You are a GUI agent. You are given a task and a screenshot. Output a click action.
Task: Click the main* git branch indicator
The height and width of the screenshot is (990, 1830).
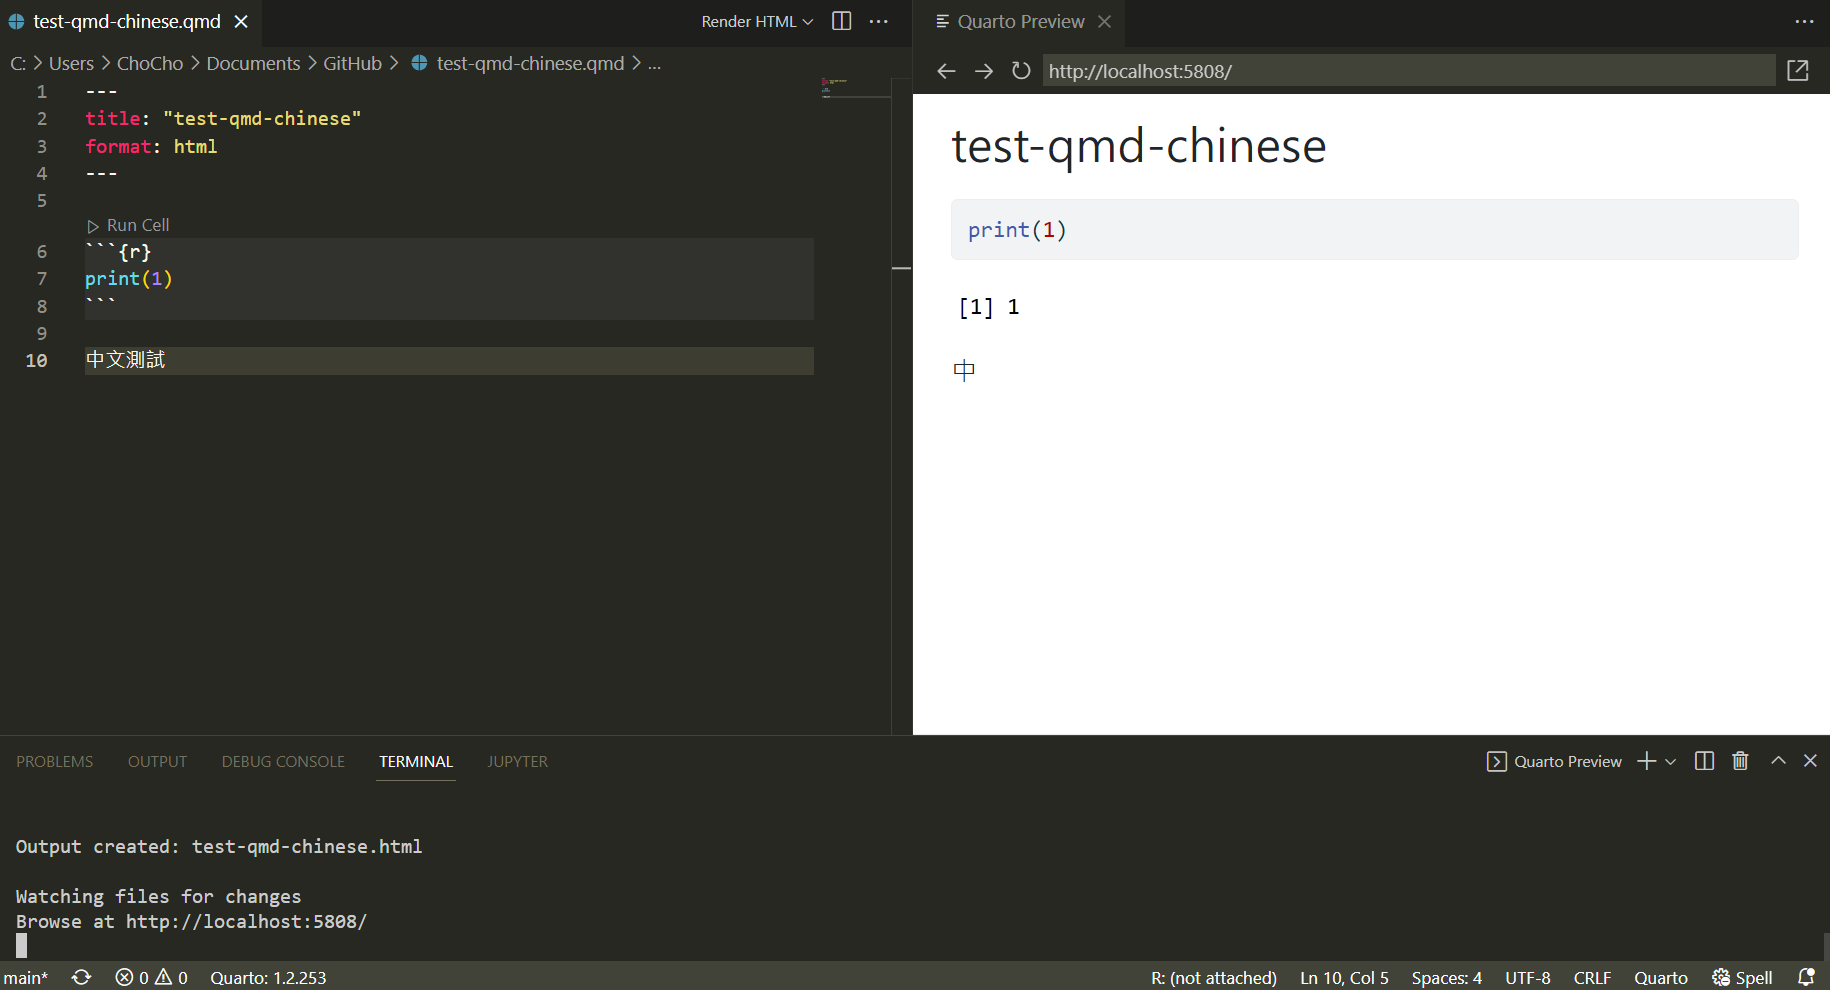point(26,977)
